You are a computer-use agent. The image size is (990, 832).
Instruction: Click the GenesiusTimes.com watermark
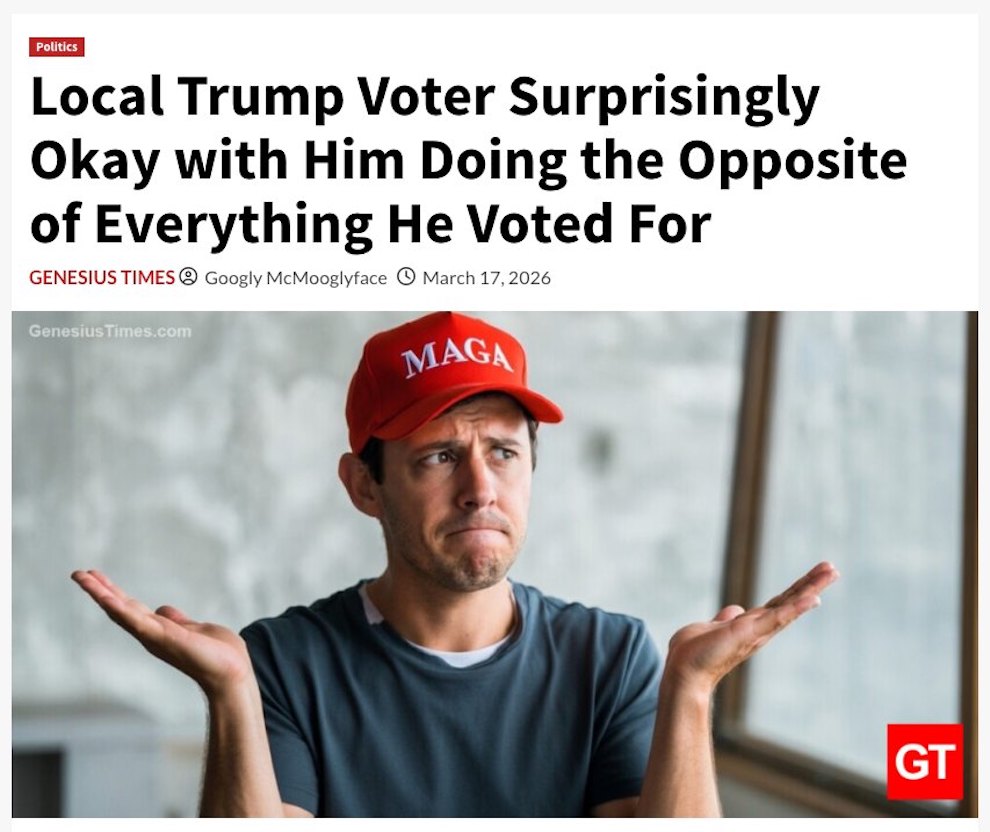click(110, 331)
